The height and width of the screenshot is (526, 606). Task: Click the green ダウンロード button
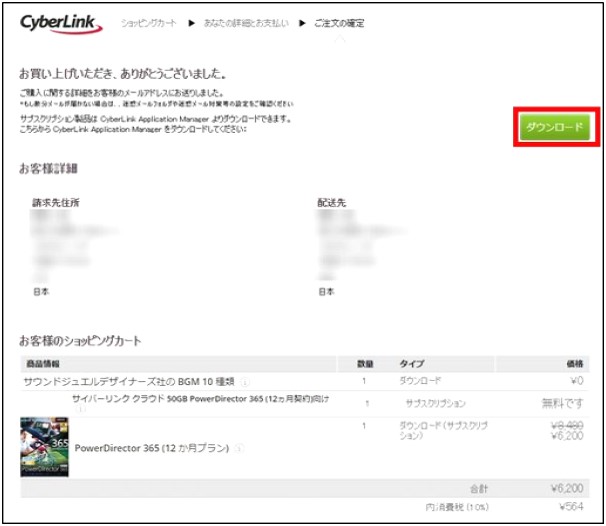pyautogui.click(x=554, y=127)
